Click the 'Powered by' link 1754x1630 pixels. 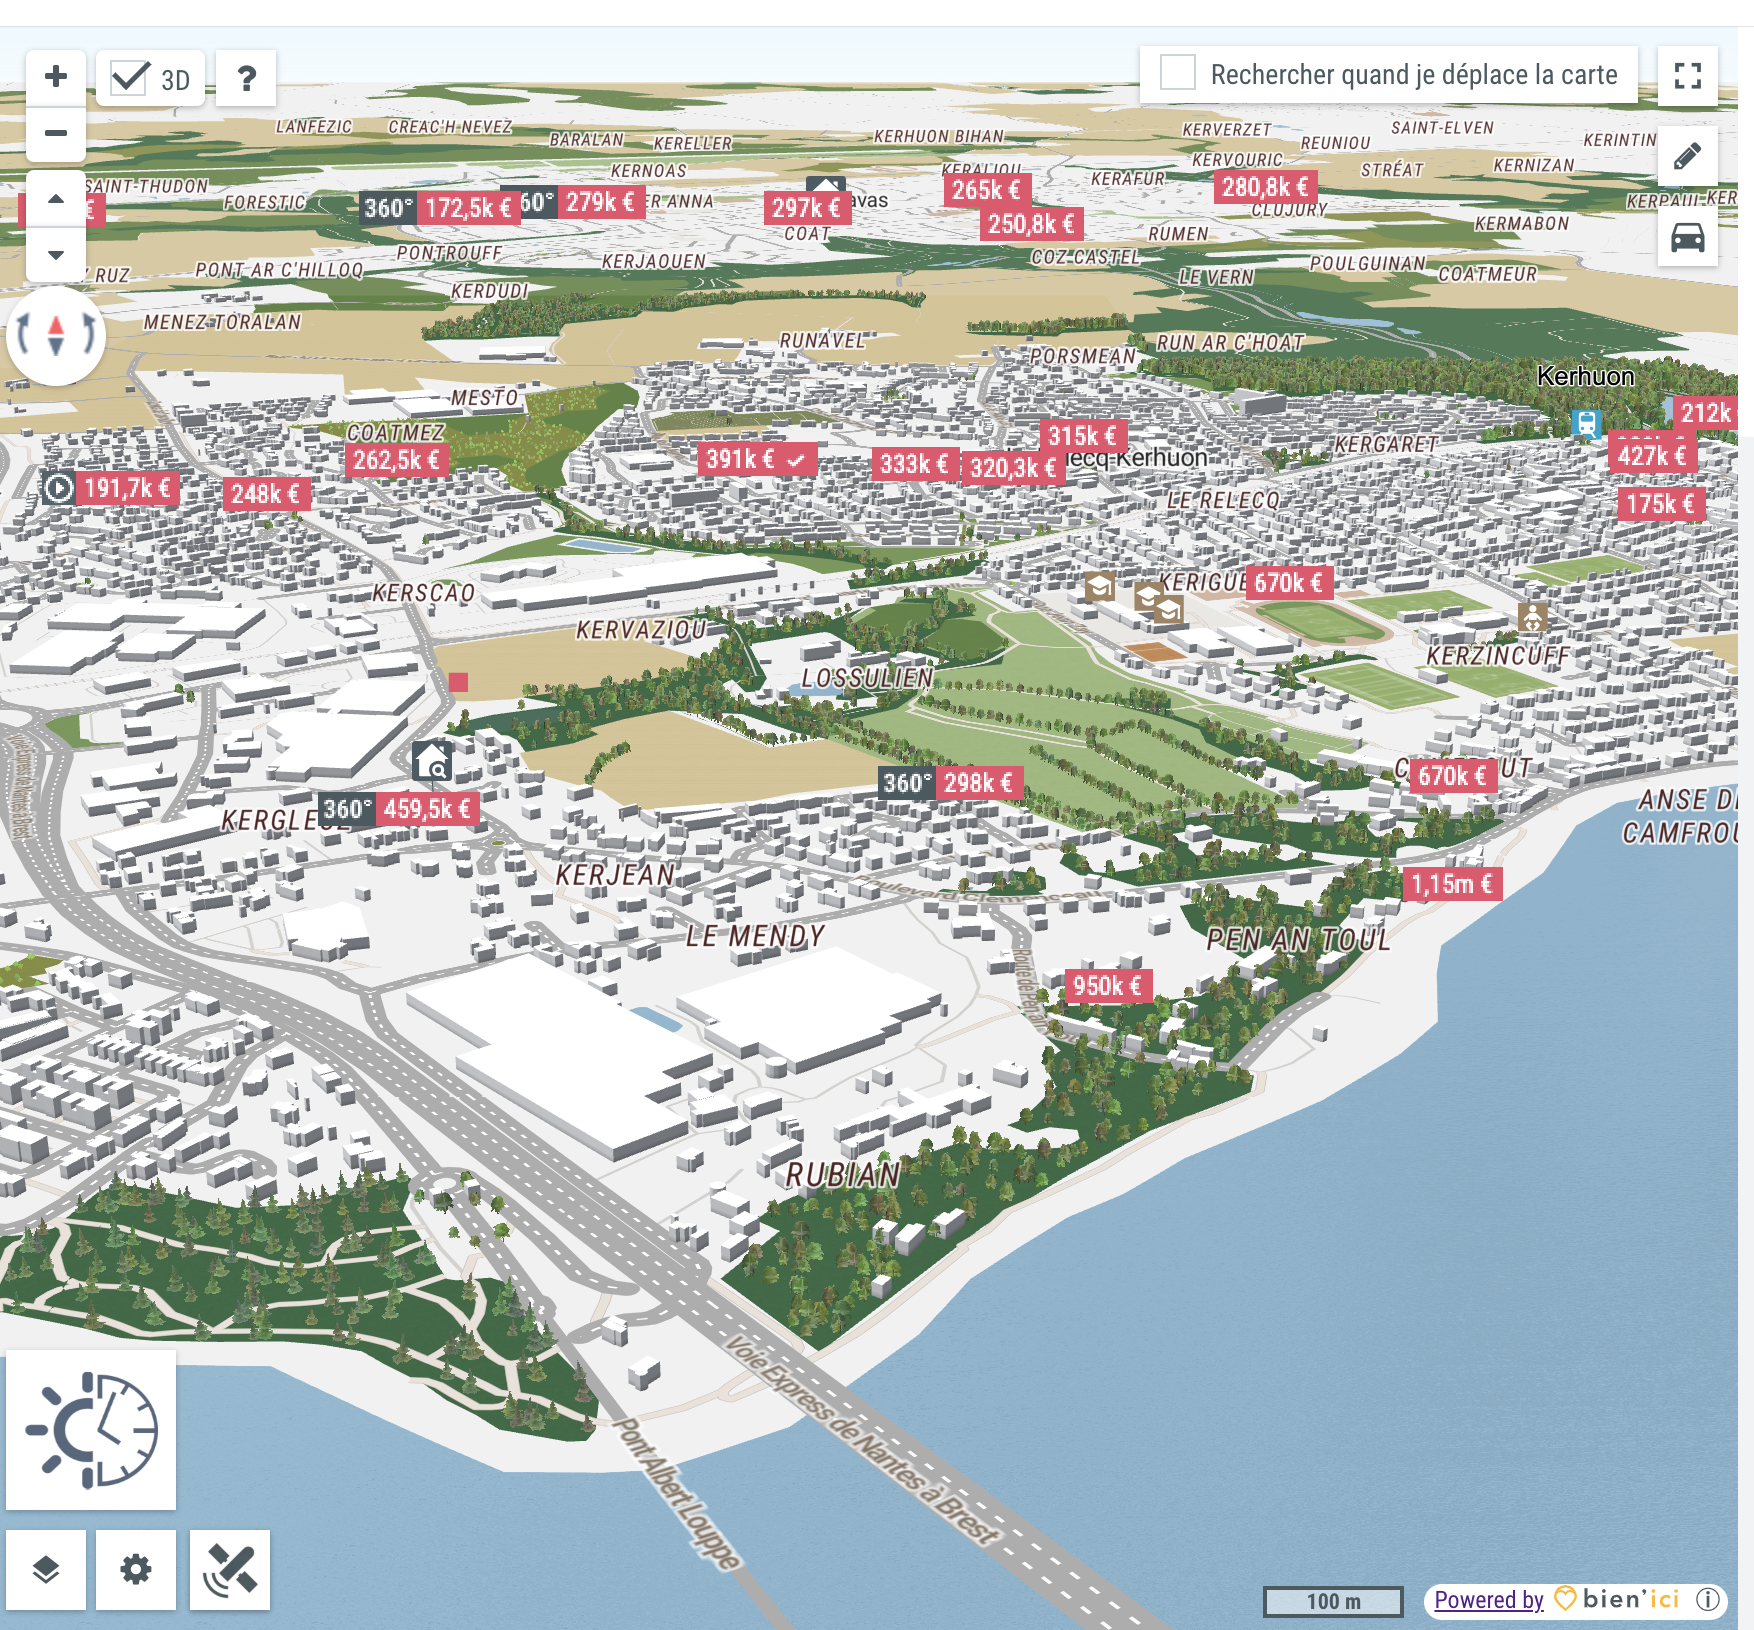click(x=1488, y=1600)
